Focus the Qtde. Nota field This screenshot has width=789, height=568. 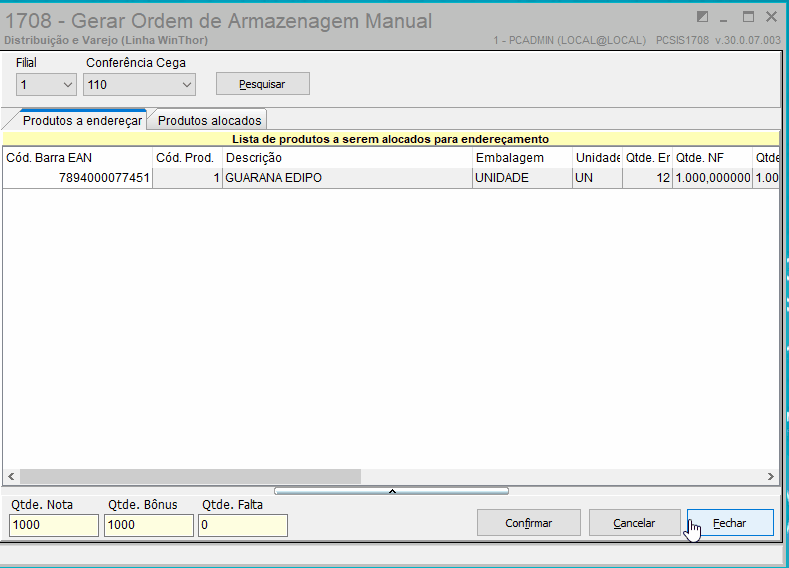(x=54, y=525)
